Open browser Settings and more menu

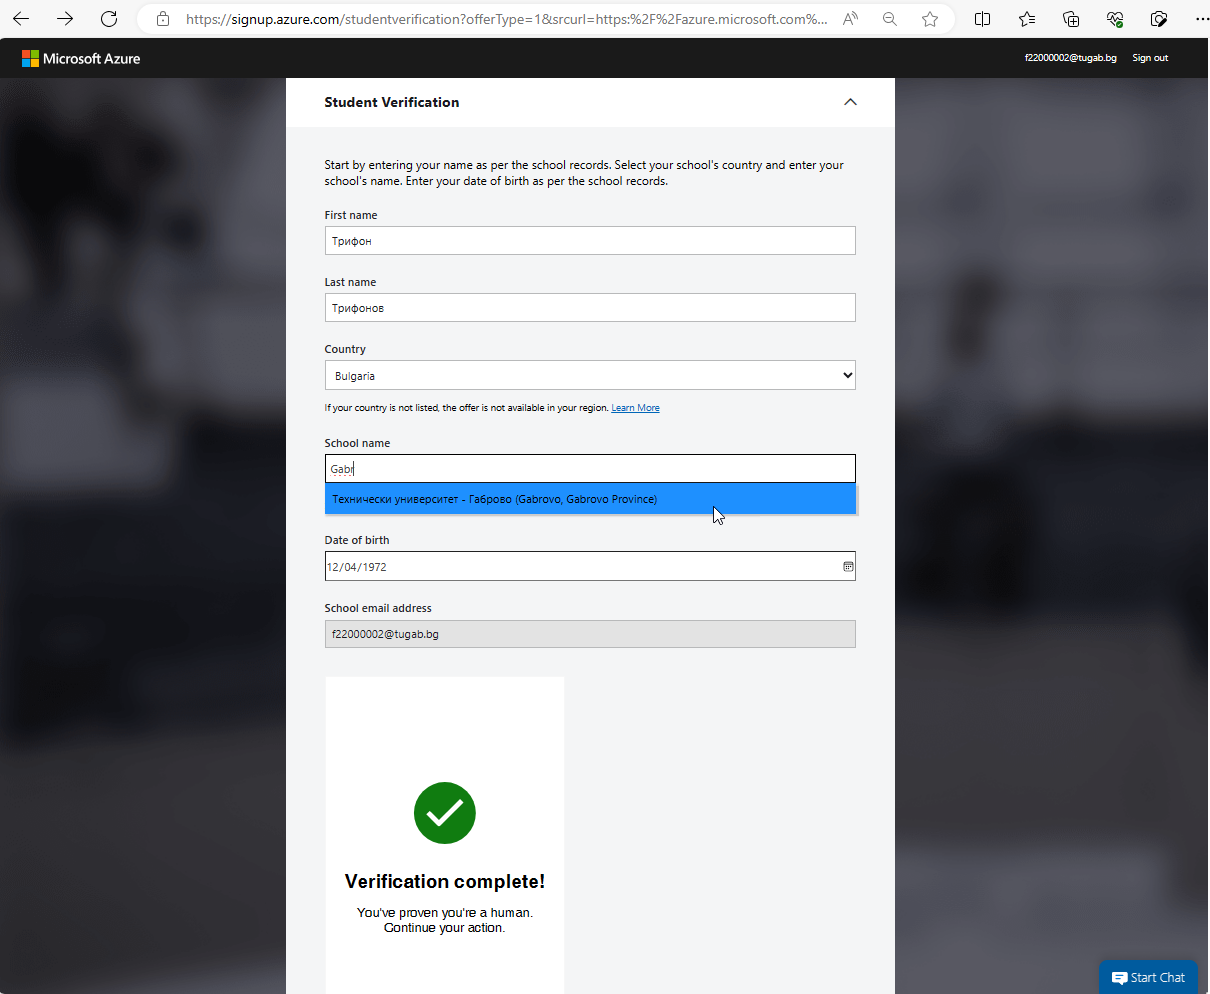(1201, 19)
